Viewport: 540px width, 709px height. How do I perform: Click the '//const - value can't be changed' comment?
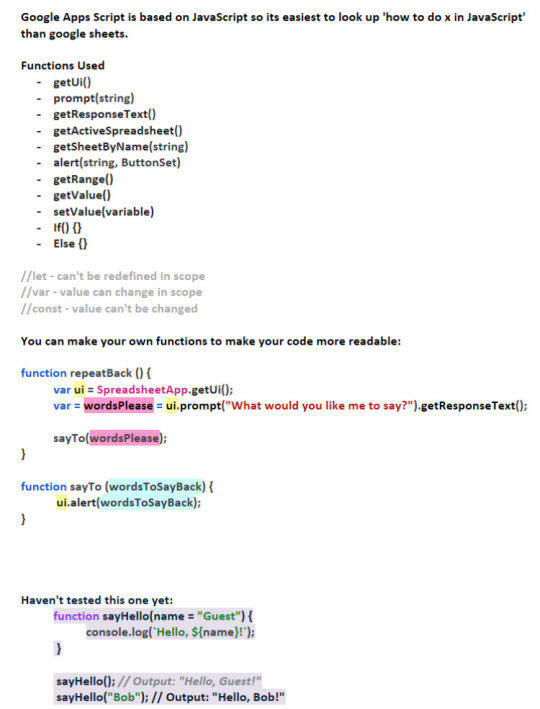[x=109, y=309]
